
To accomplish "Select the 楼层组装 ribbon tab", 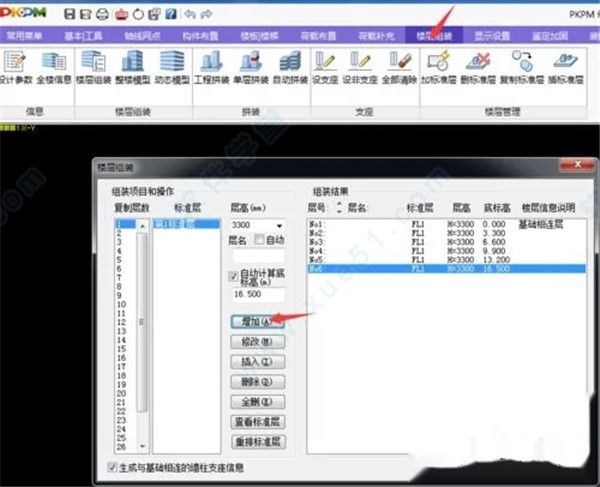I will 434,36.
